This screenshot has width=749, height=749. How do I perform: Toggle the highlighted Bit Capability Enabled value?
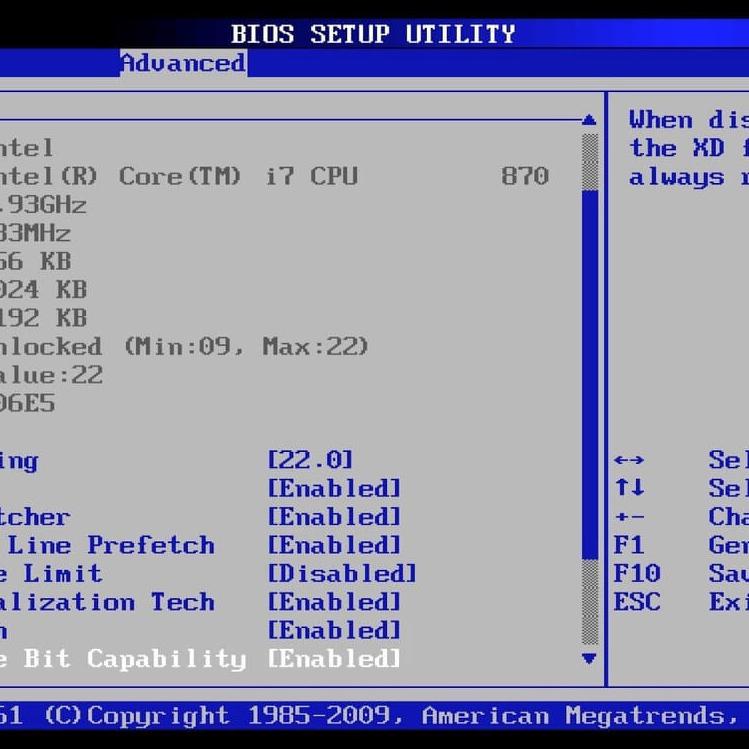pyautogui.click(x=334, y=659)
